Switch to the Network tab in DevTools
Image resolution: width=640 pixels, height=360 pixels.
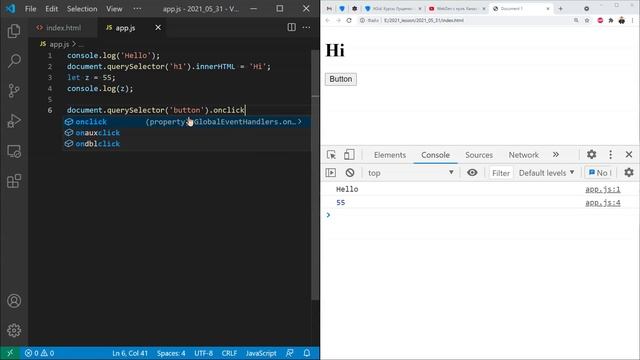tap(523, 155)
